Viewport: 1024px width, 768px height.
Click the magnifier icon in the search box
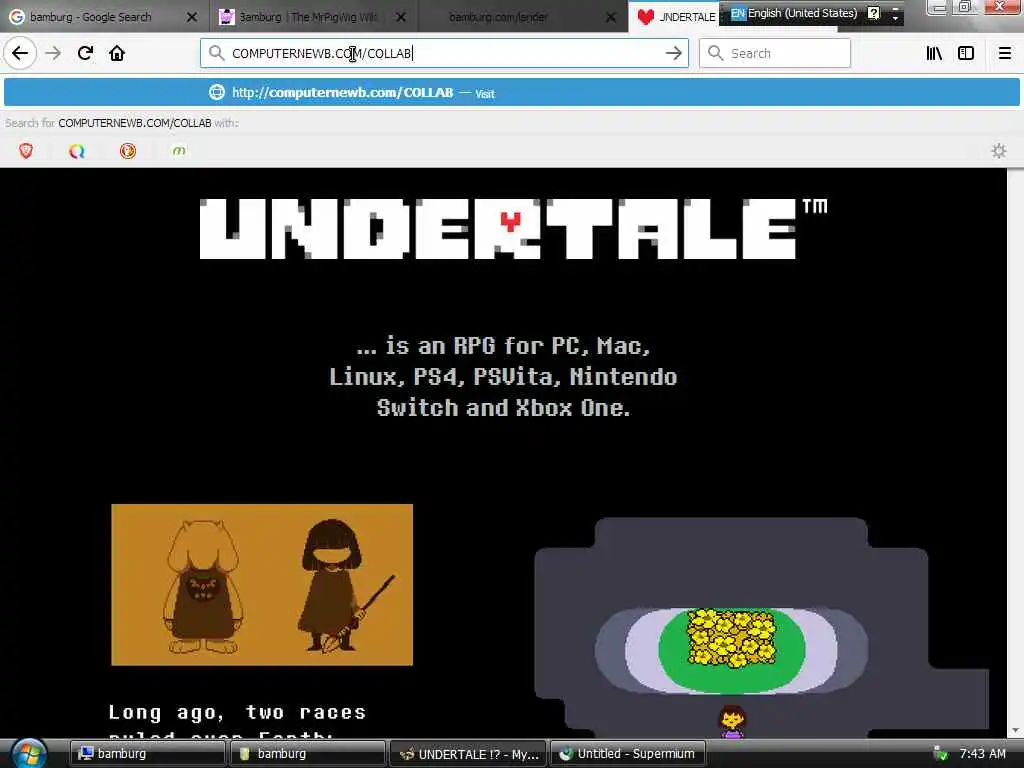coord(715,53)
